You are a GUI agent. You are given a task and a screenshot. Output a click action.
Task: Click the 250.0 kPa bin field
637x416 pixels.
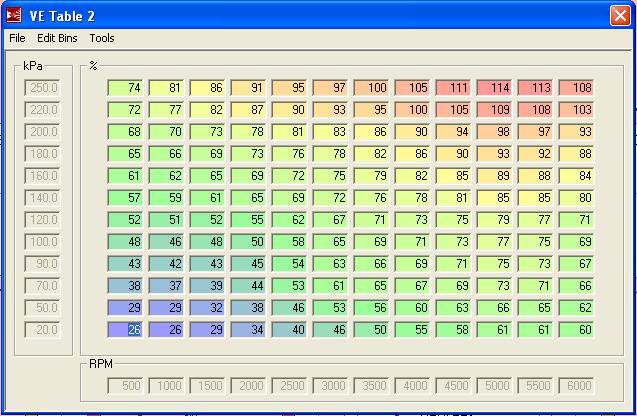click(41, 88)
